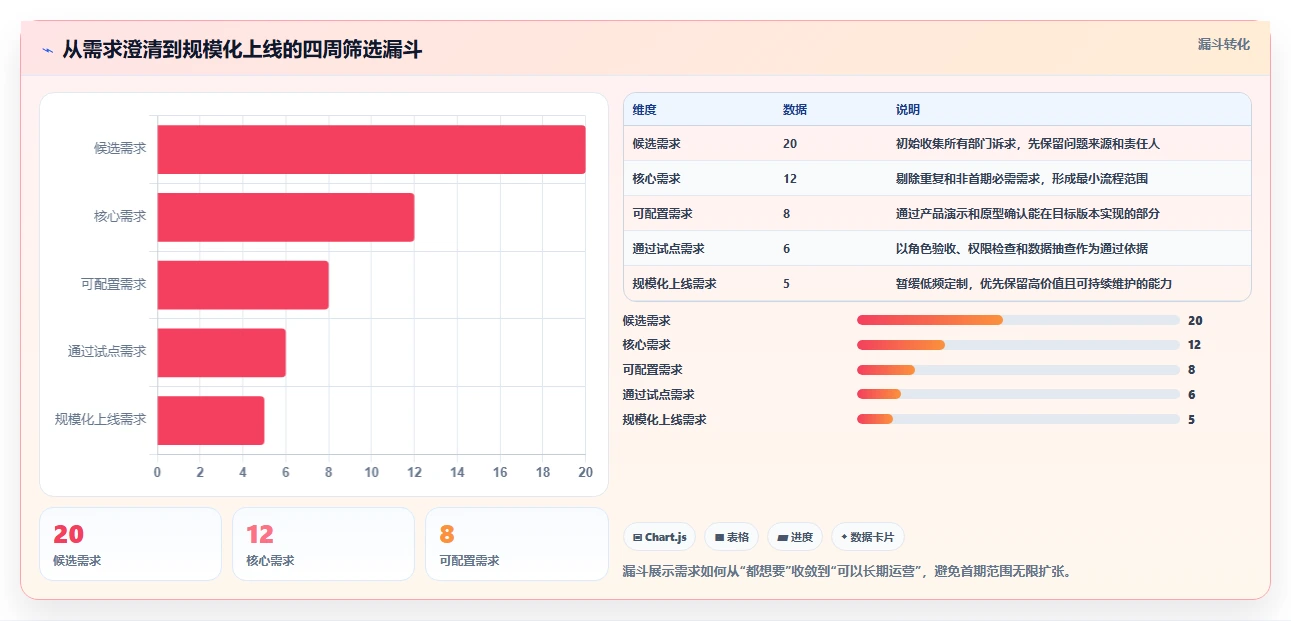Click description 通过产品演示和原型确认
The height and width of the screenshot is (621, 1291).
[x=1028, y=214]
